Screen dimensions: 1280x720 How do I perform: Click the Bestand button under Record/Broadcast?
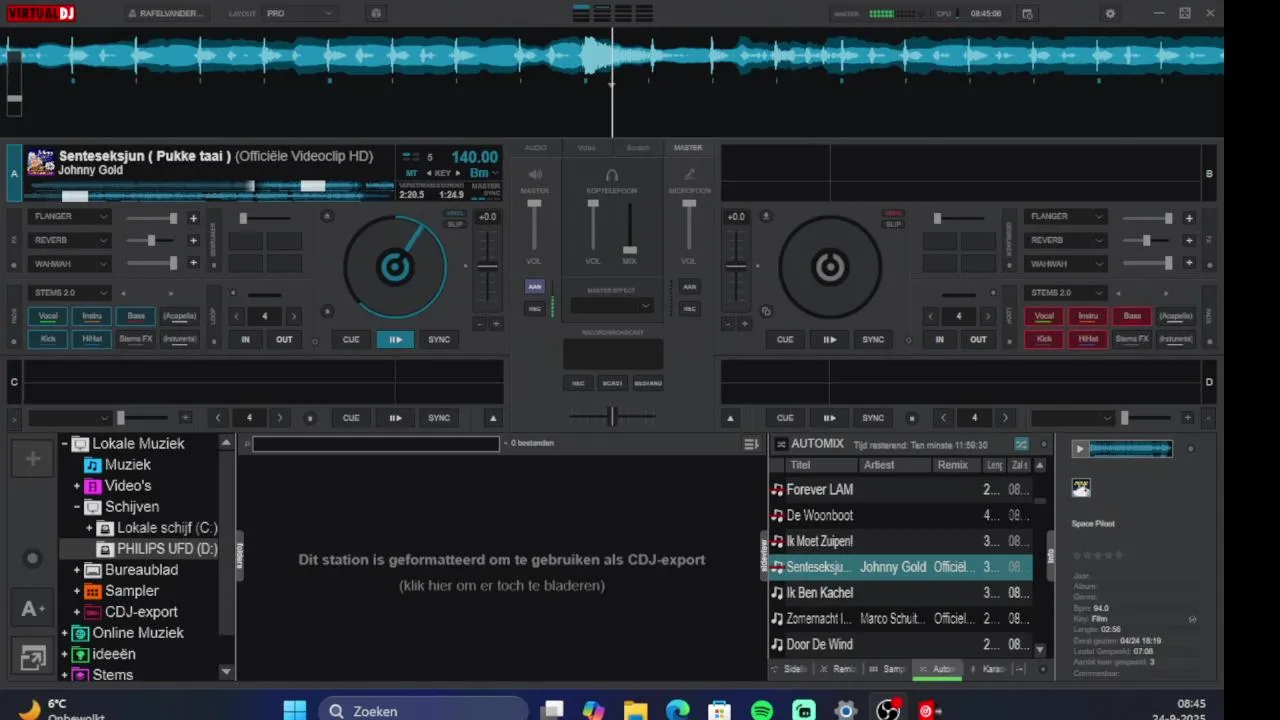[648, 383]
